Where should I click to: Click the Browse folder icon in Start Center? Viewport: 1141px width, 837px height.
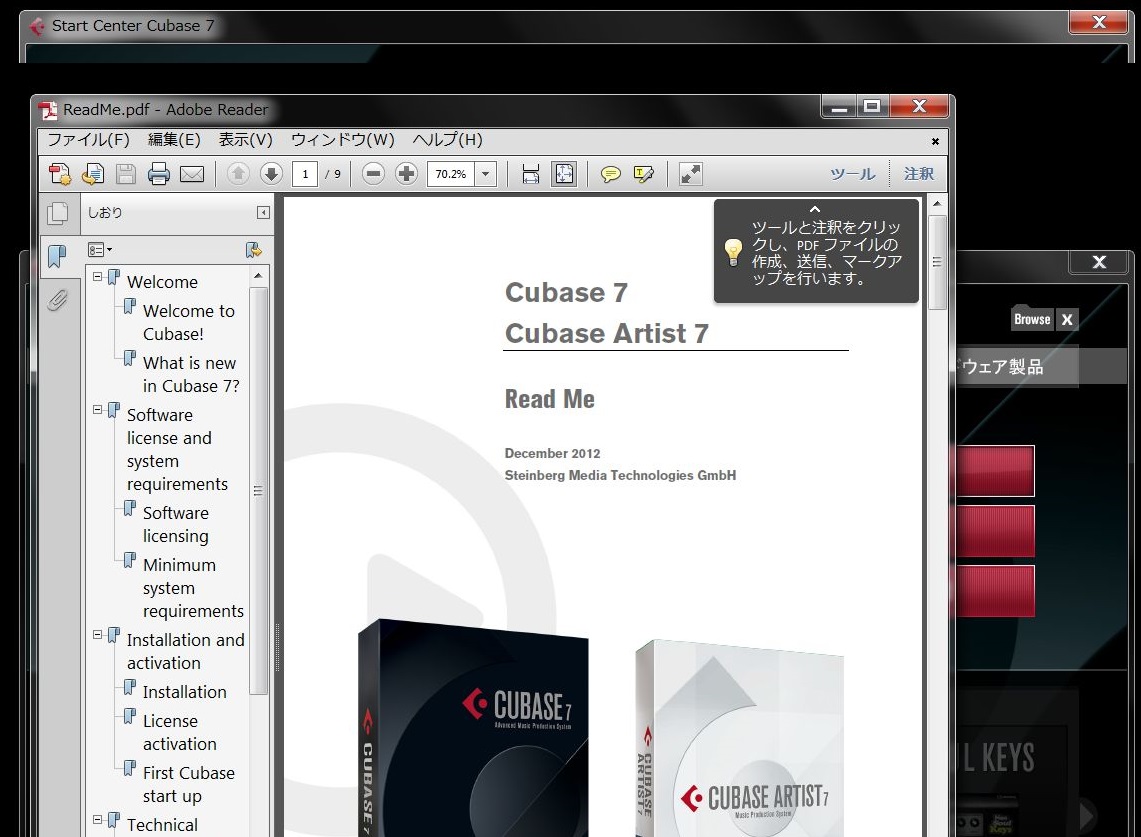pos(1033,318)
